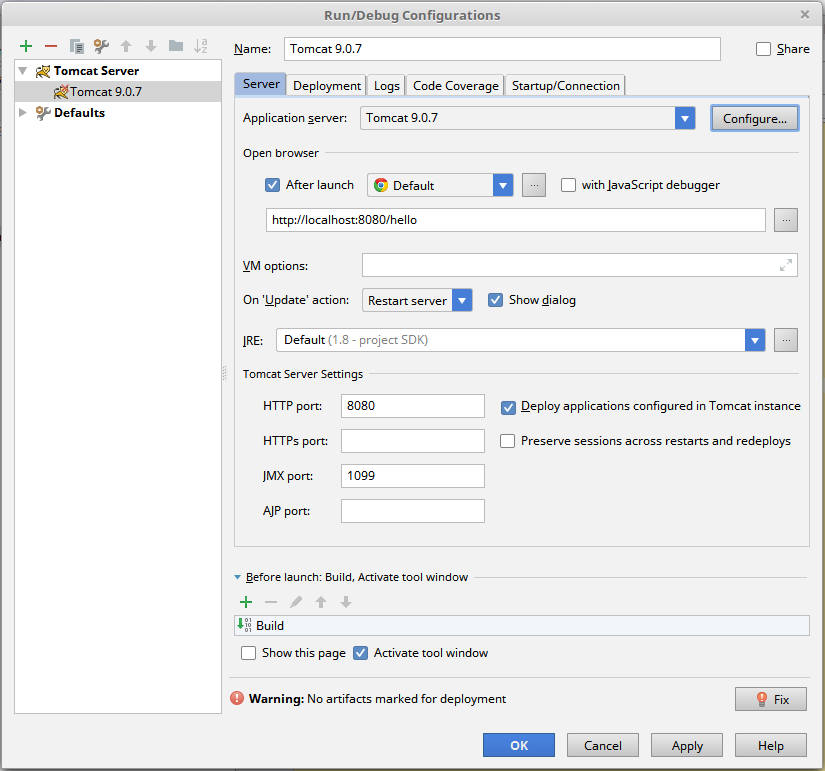Open the Default browser dropdown
The image size is (825, 771).
coord(502,185)
